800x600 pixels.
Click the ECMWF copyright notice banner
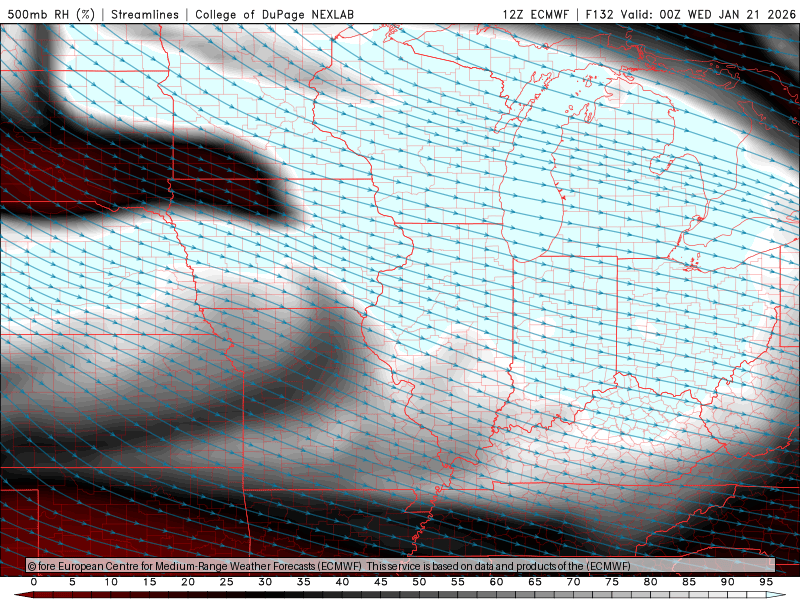click(401, 566)
